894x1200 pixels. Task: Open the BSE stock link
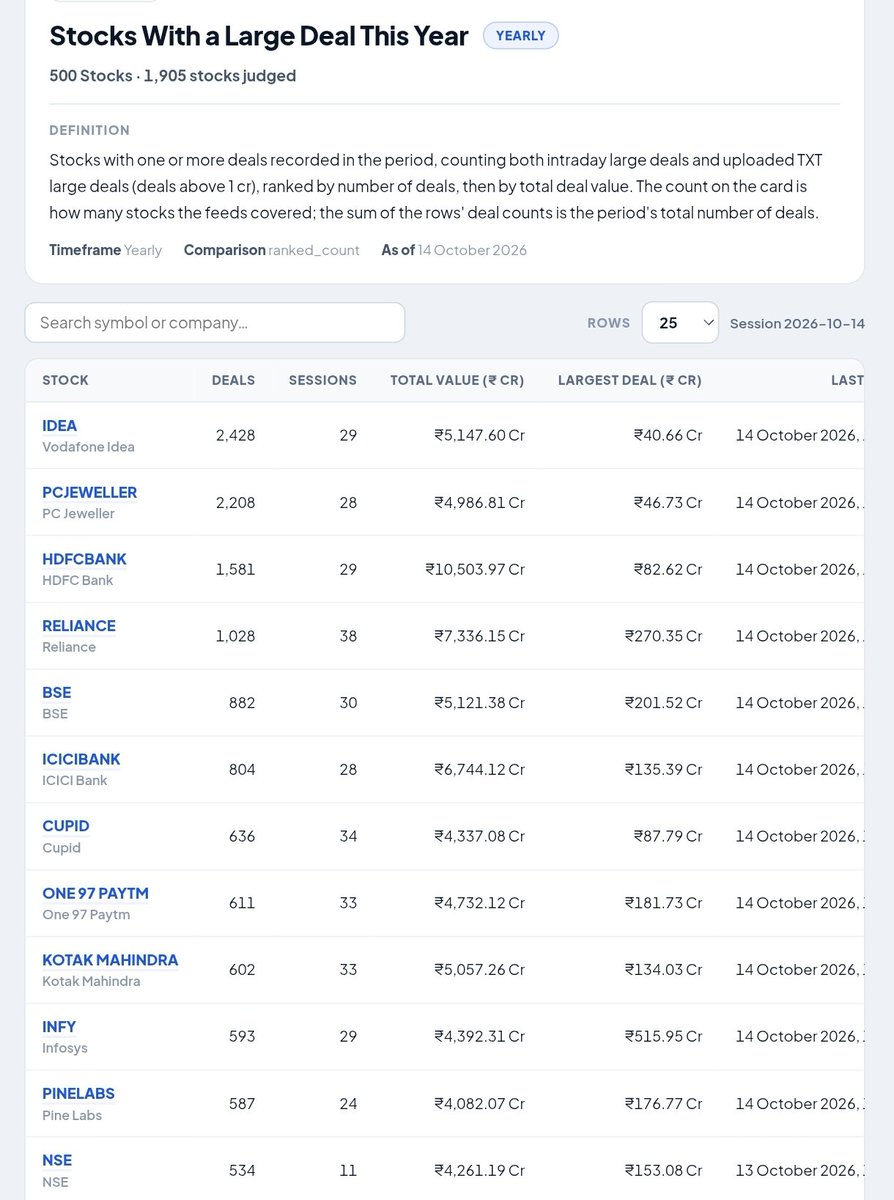(57, 693)
